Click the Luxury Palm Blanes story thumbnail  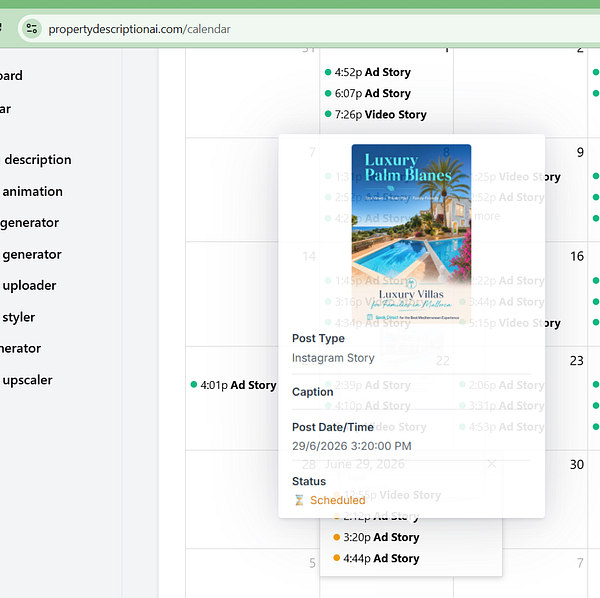point(411,234)
